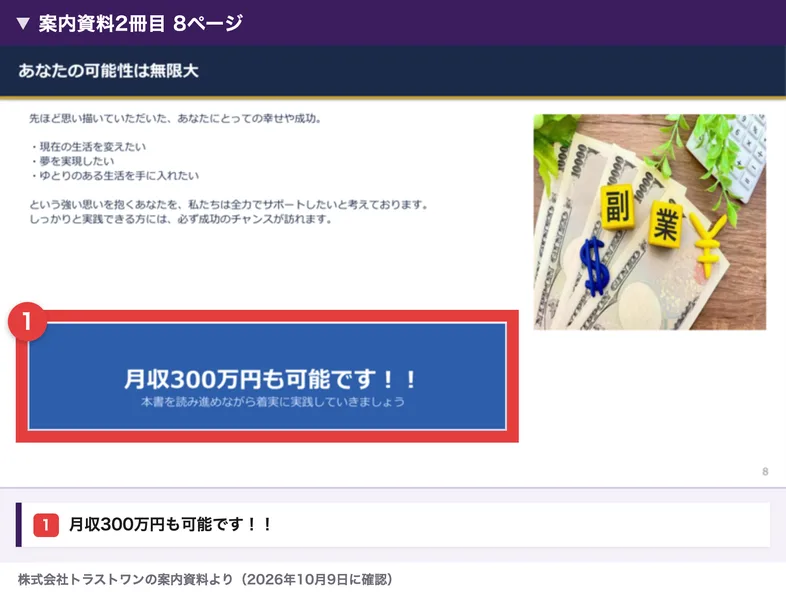Open the 副業 money photo thumbnail
The height and width of the screenshot is (600, 786).
(x=650, y=222)
